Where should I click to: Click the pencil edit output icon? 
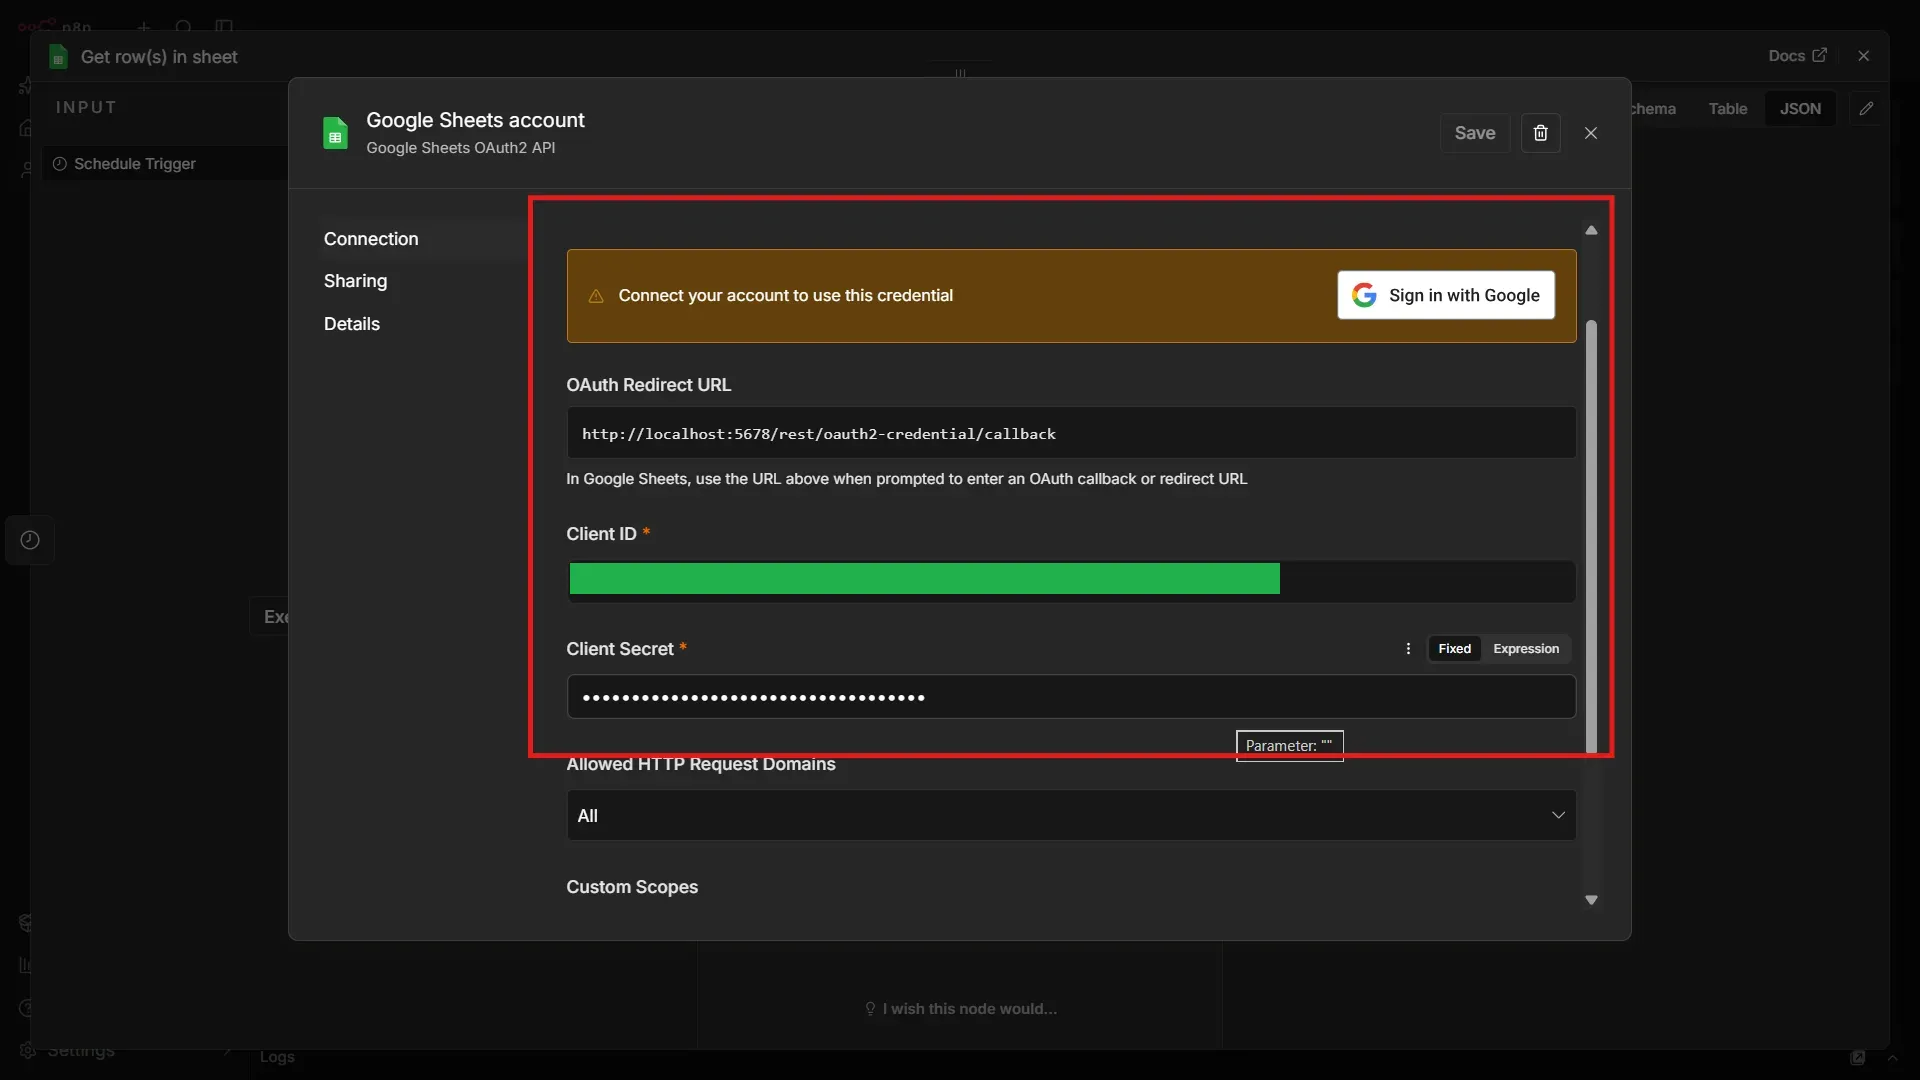point(1866,109)
